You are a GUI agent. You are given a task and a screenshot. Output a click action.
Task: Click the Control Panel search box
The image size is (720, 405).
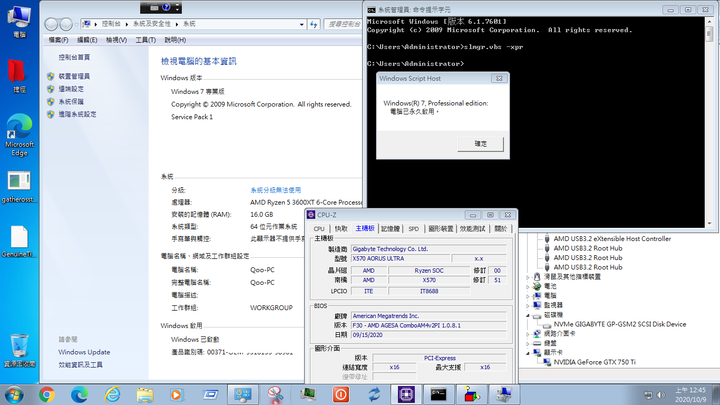point(343,24)
